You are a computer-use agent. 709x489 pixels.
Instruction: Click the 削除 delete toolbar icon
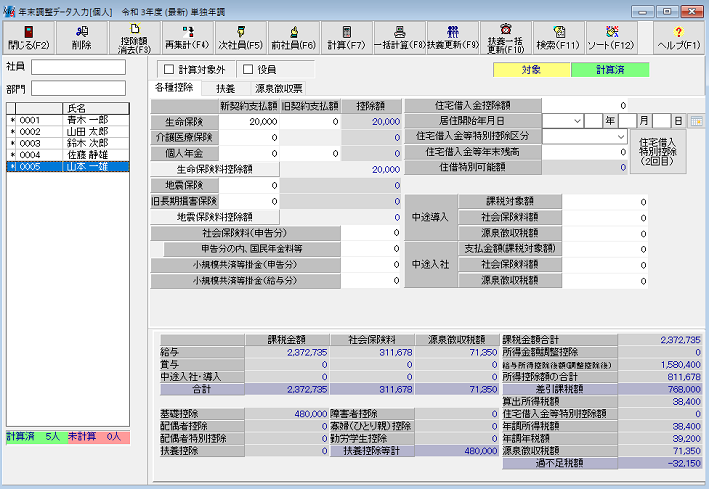[x=80, y=38]
